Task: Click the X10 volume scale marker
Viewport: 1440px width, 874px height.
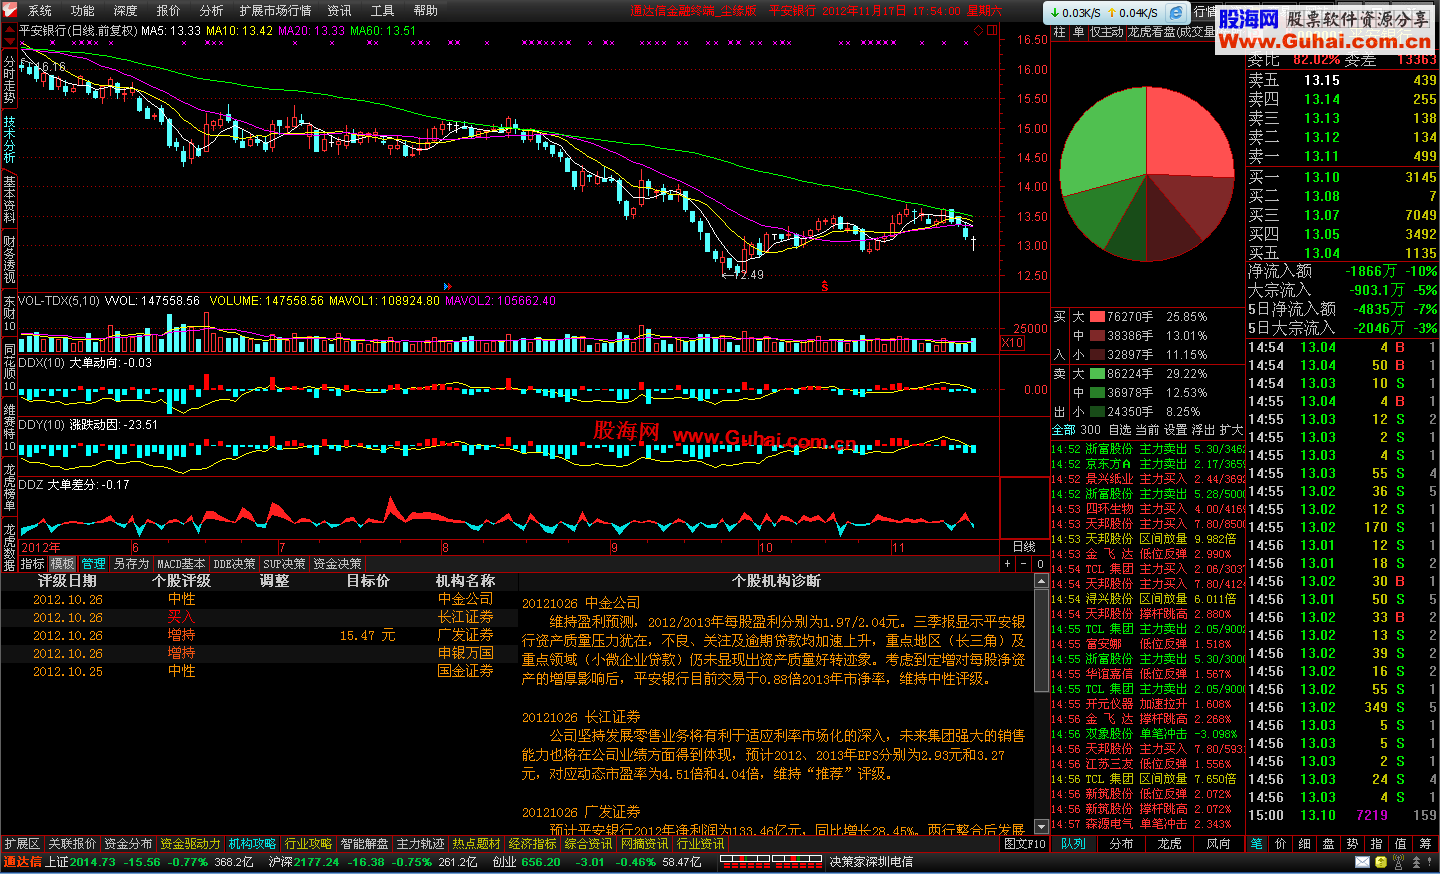Action: click(1012, 343)
